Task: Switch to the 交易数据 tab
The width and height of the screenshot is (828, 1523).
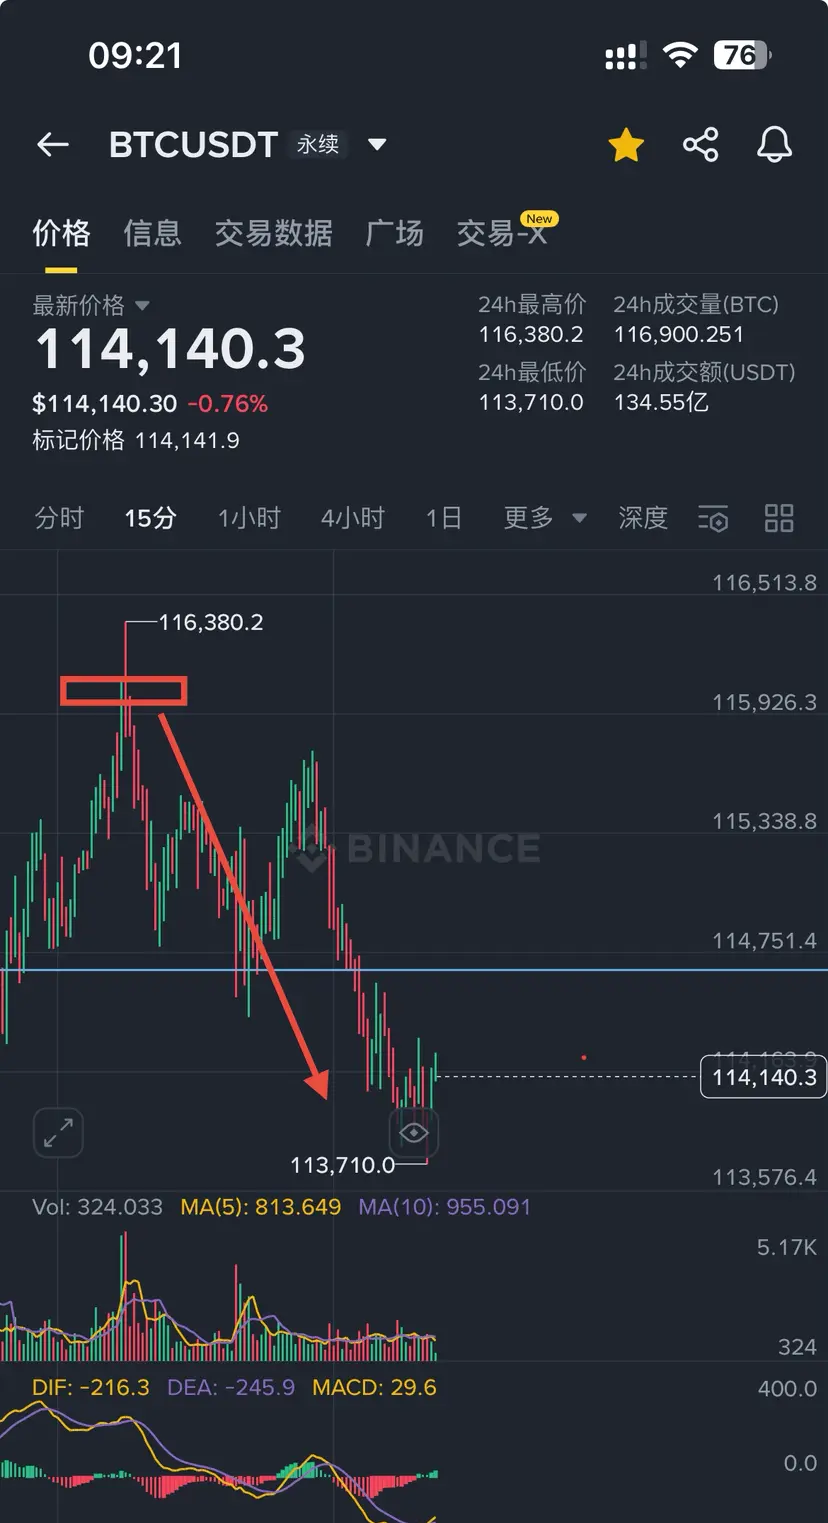Action: 273,234
